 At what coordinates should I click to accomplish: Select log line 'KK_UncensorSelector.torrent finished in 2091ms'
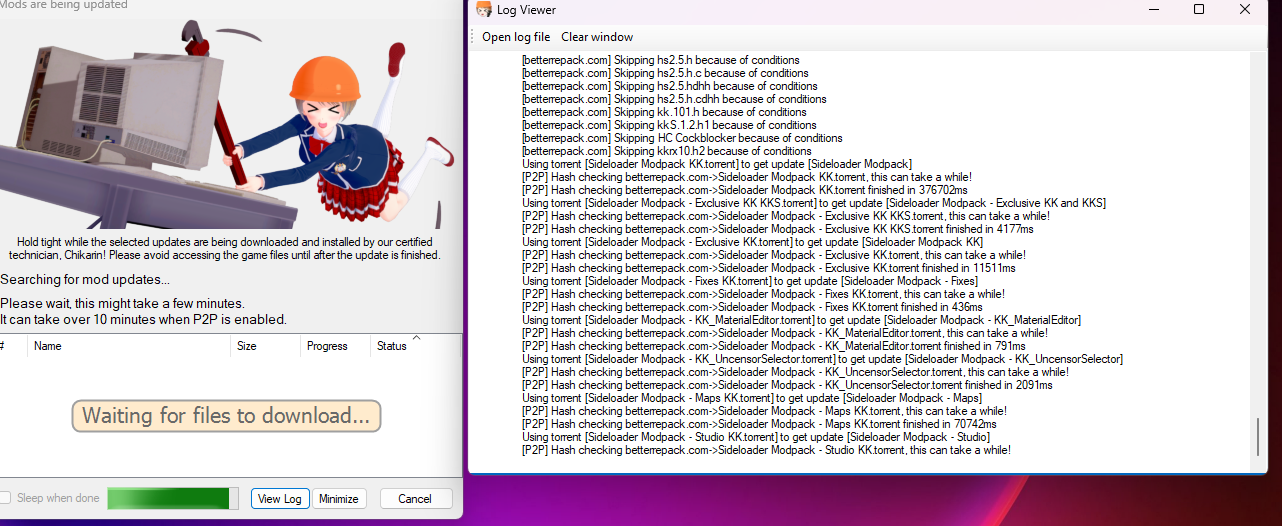click(787, 385)
